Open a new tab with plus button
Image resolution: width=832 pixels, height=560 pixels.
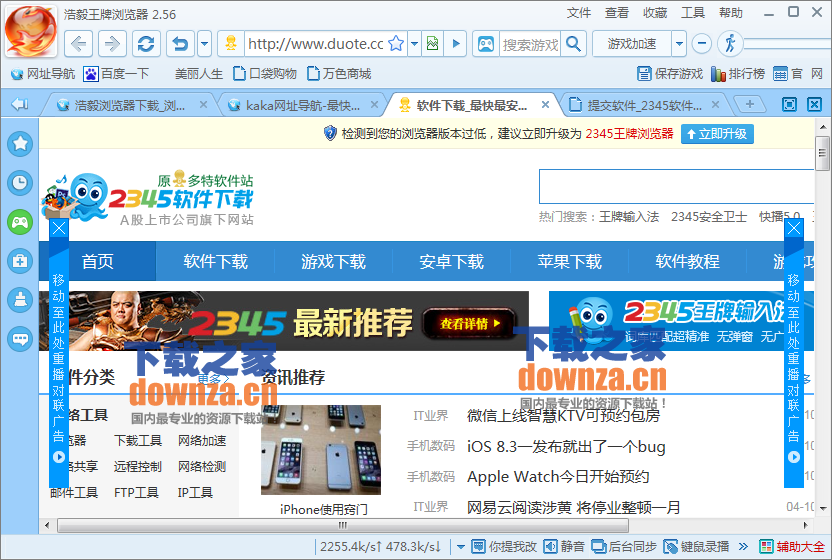click(749, 104)
